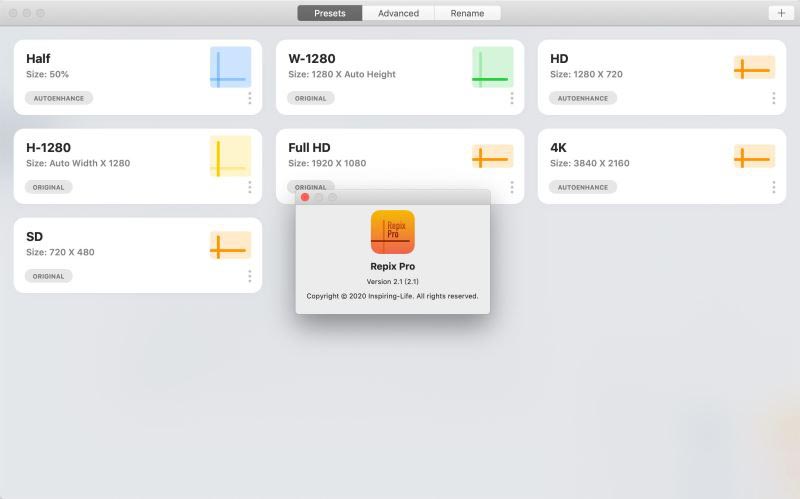This screenshot has height=499, width=800.
Task: Open the 4K preset options menu
Action: click(x=773, y=187)
